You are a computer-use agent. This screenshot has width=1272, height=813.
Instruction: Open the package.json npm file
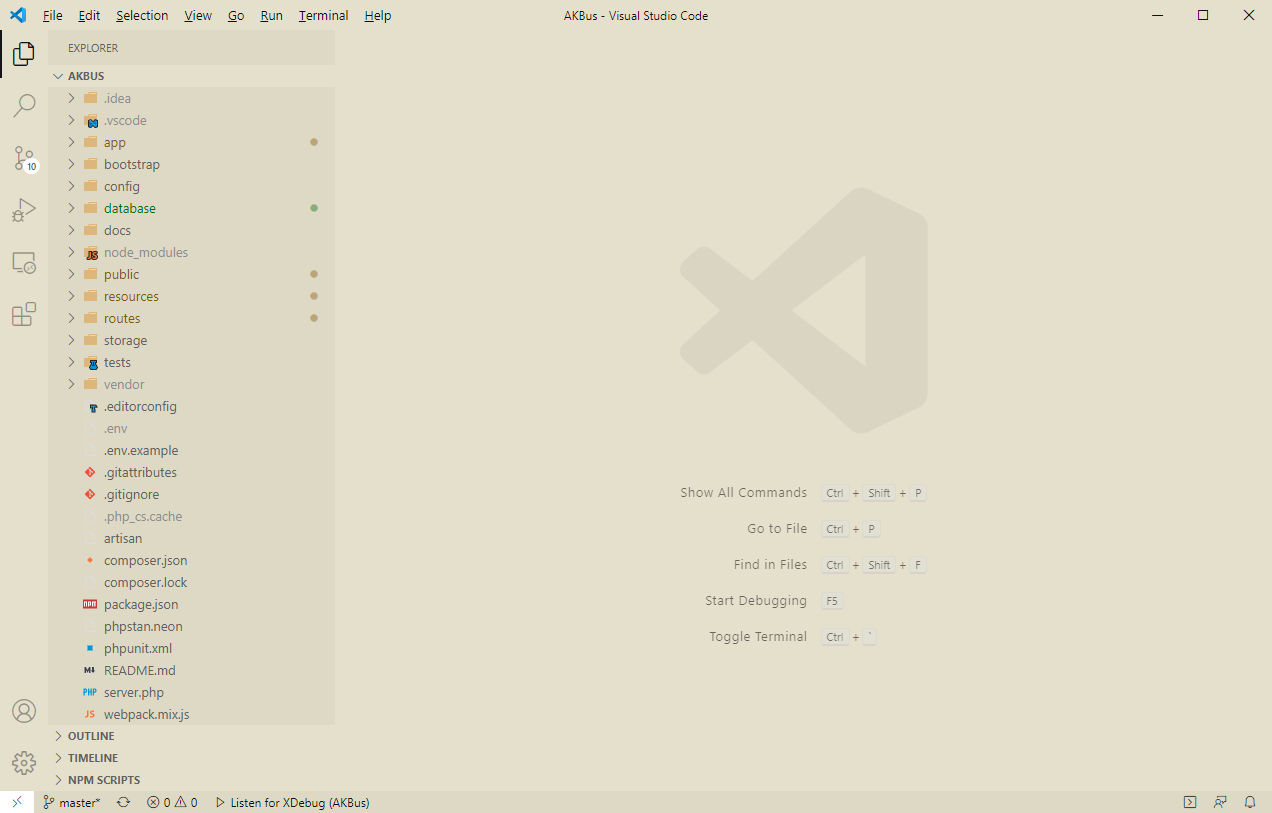[x=192, y=604]
